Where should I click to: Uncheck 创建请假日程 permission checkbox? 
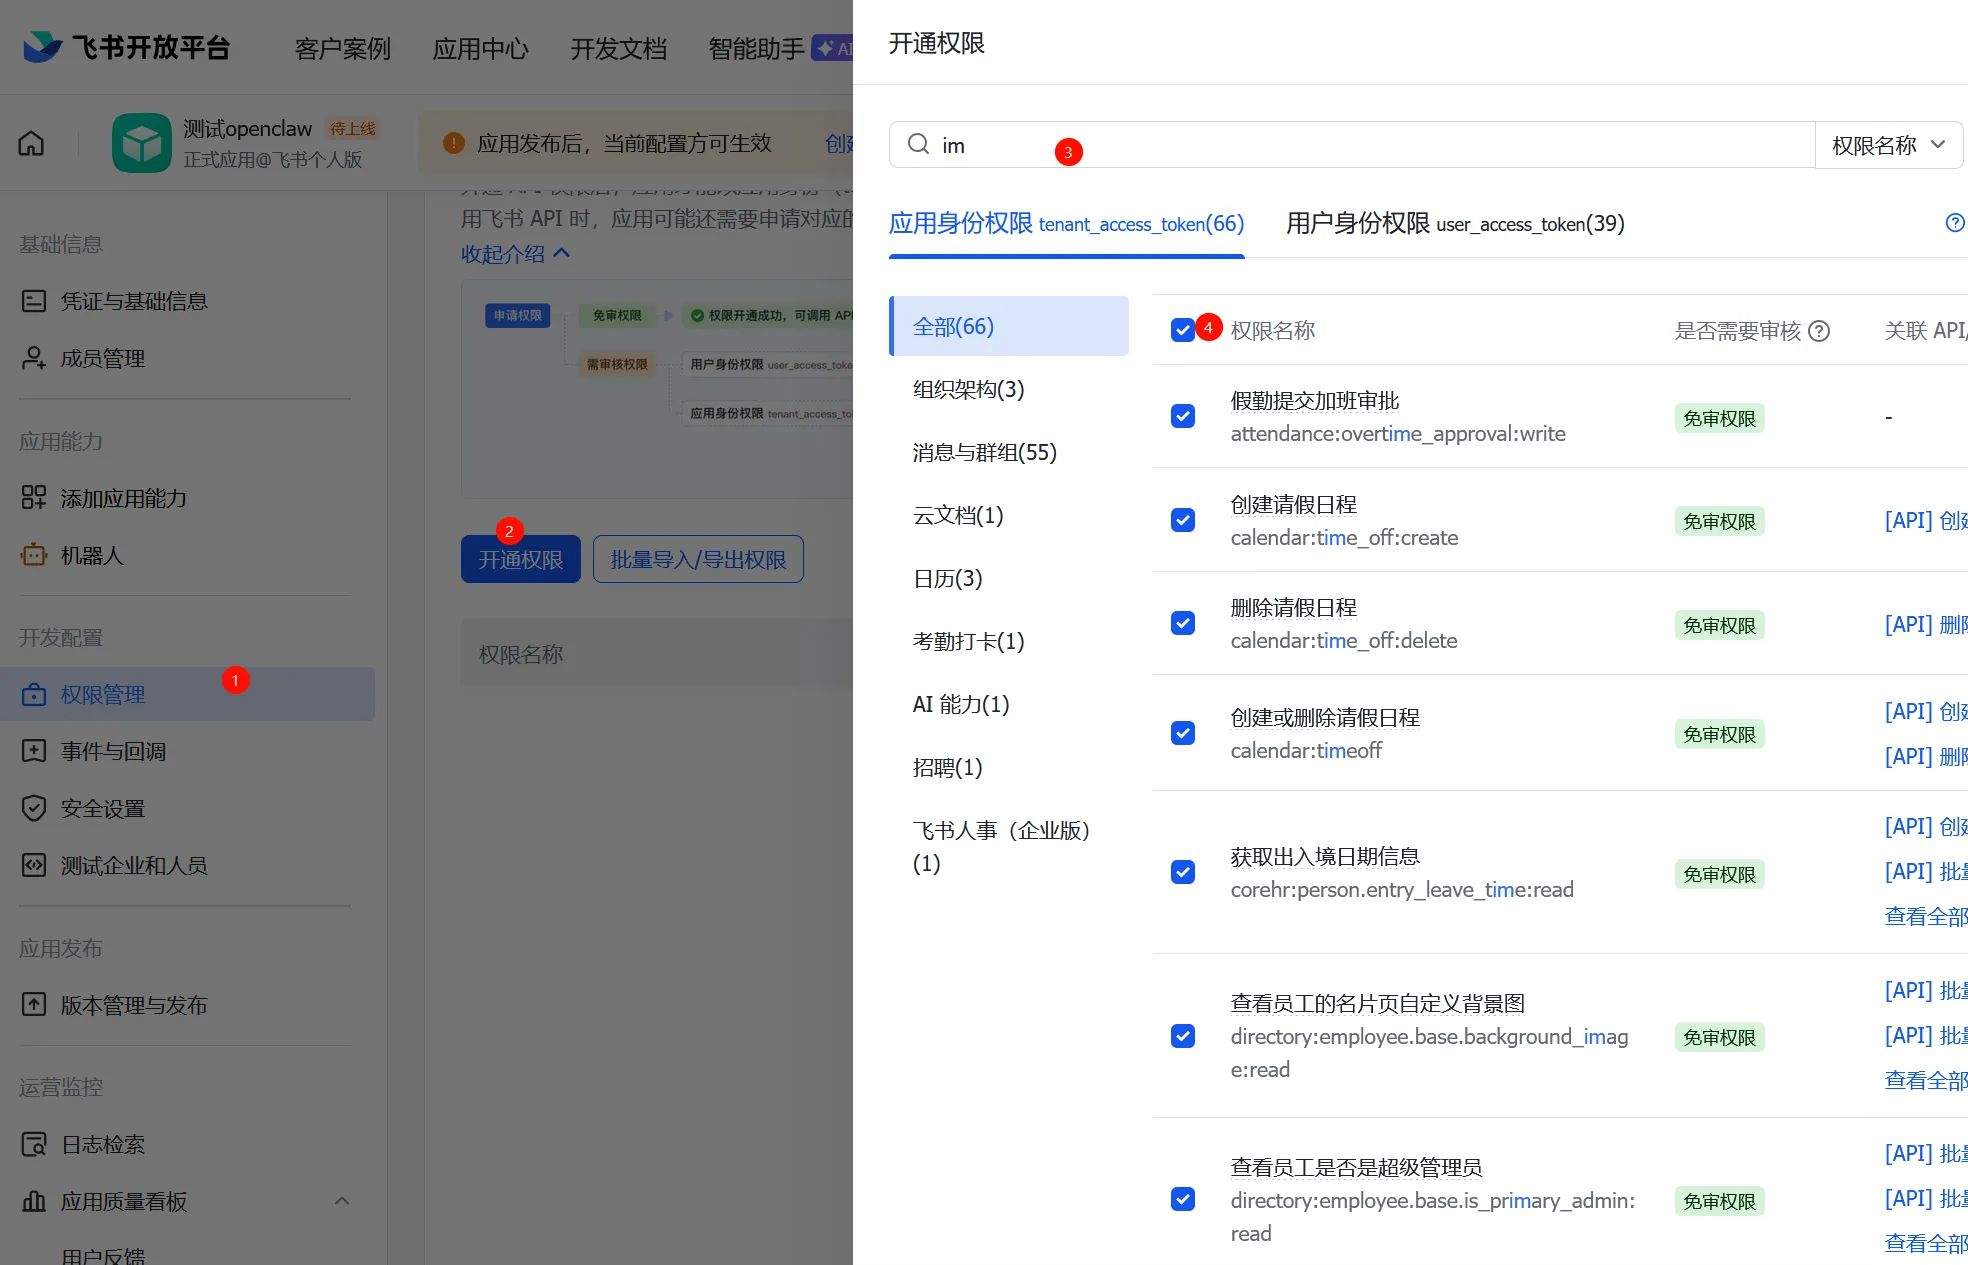coord(1183,520)
